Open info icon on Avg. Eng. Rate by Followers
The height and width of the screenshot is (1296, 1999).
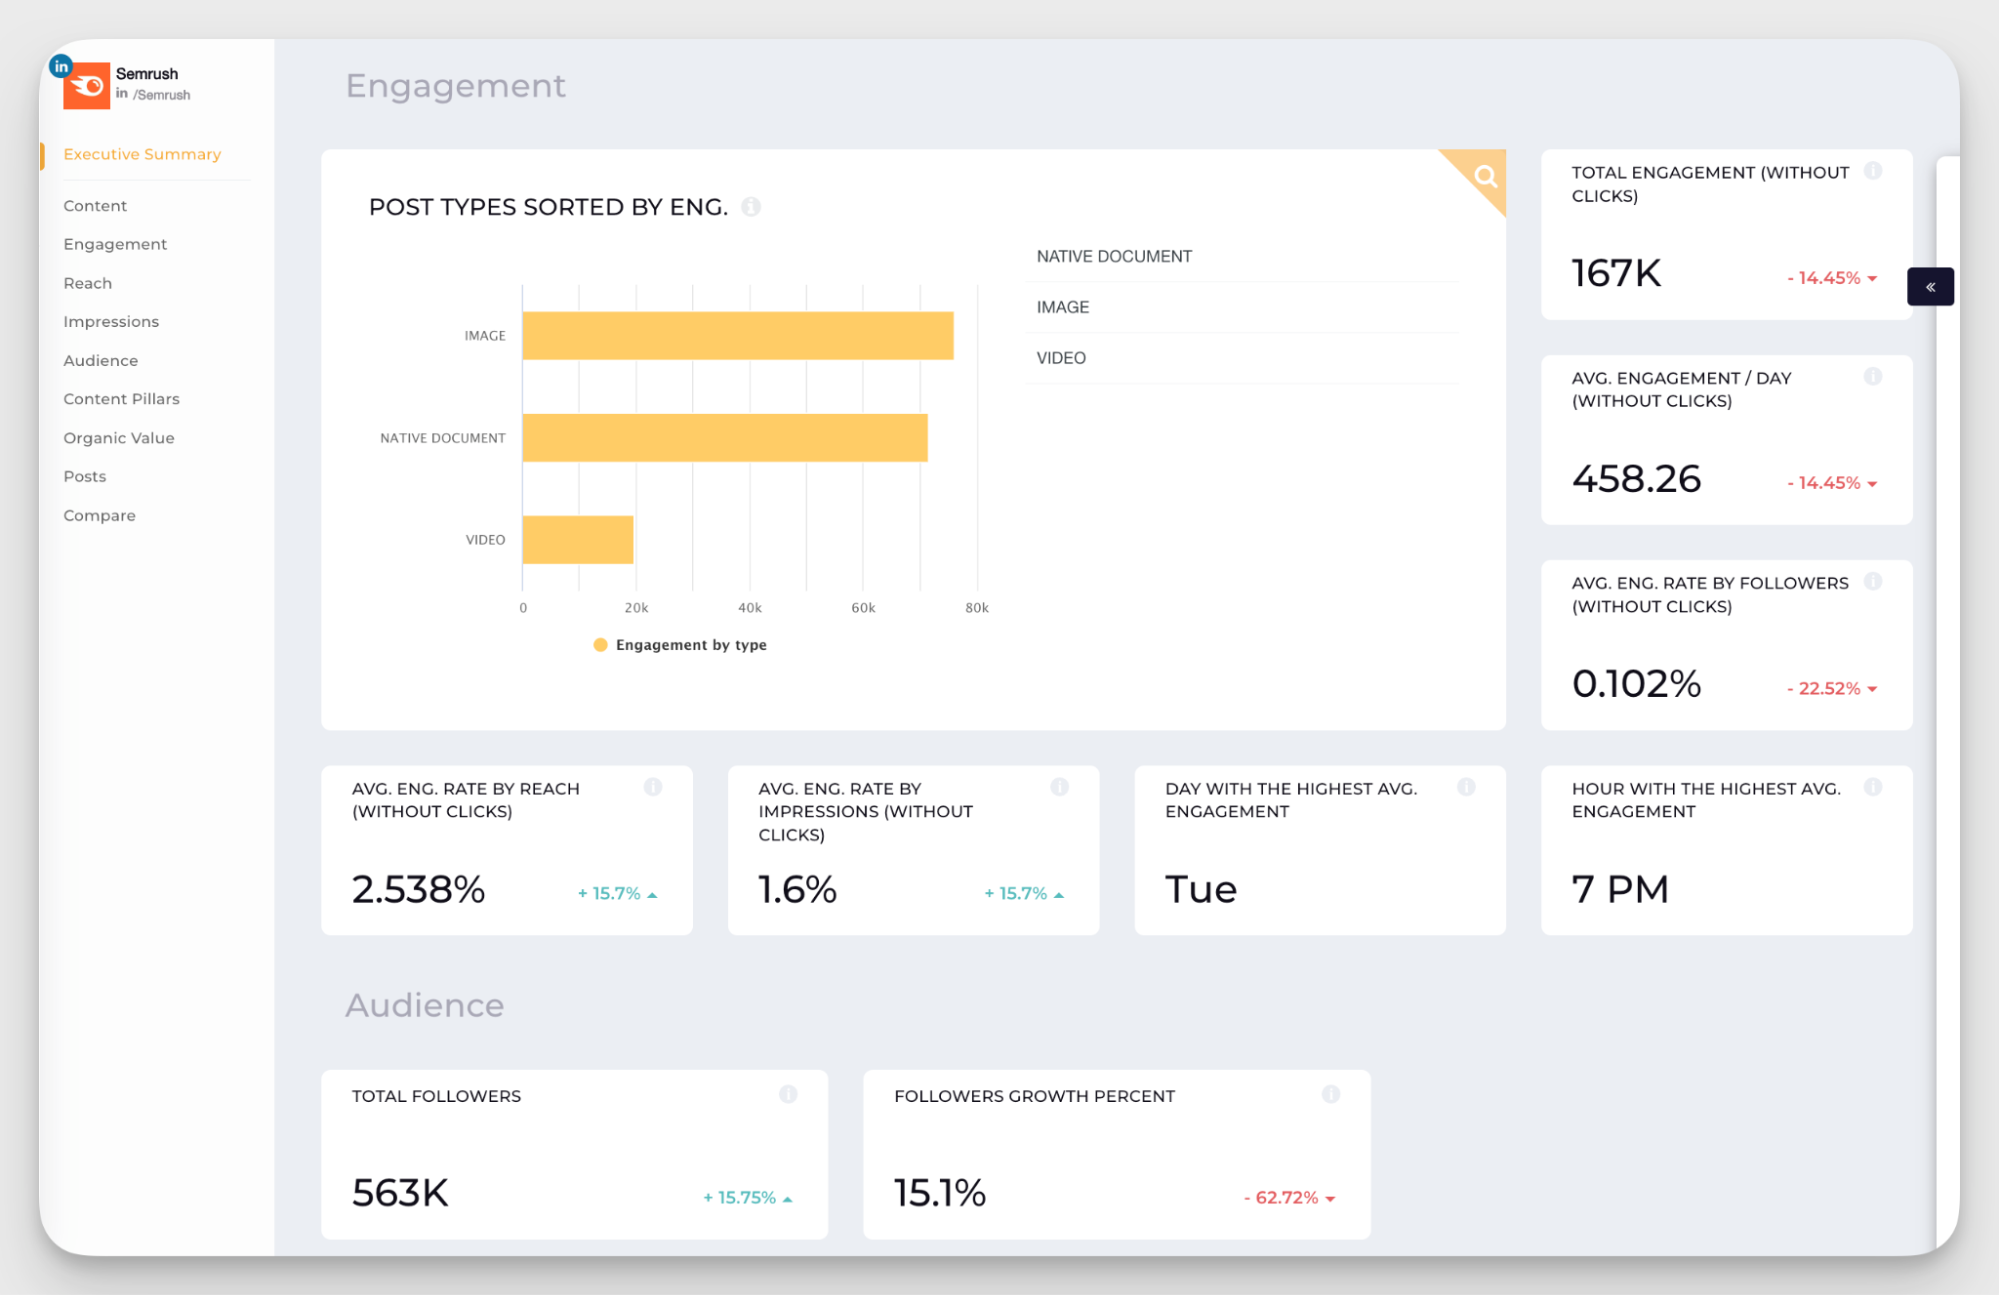[1873, 581]
